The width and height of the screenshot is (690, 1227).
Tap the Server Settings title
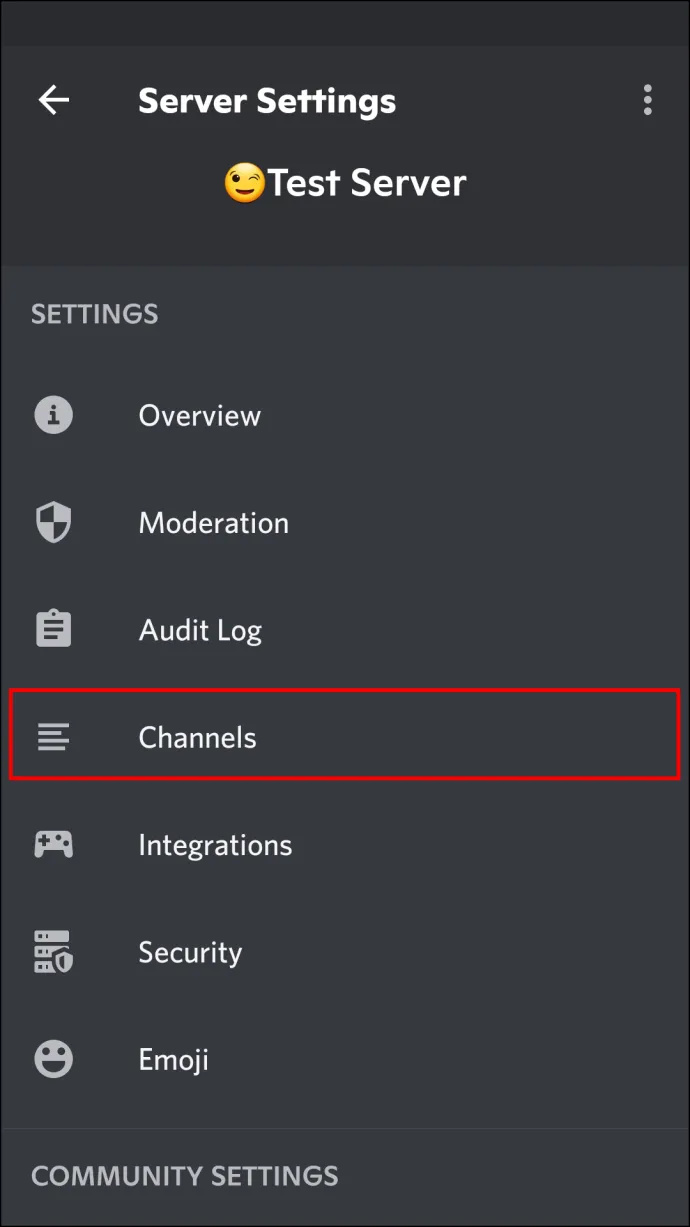click(x=267, y=101)
